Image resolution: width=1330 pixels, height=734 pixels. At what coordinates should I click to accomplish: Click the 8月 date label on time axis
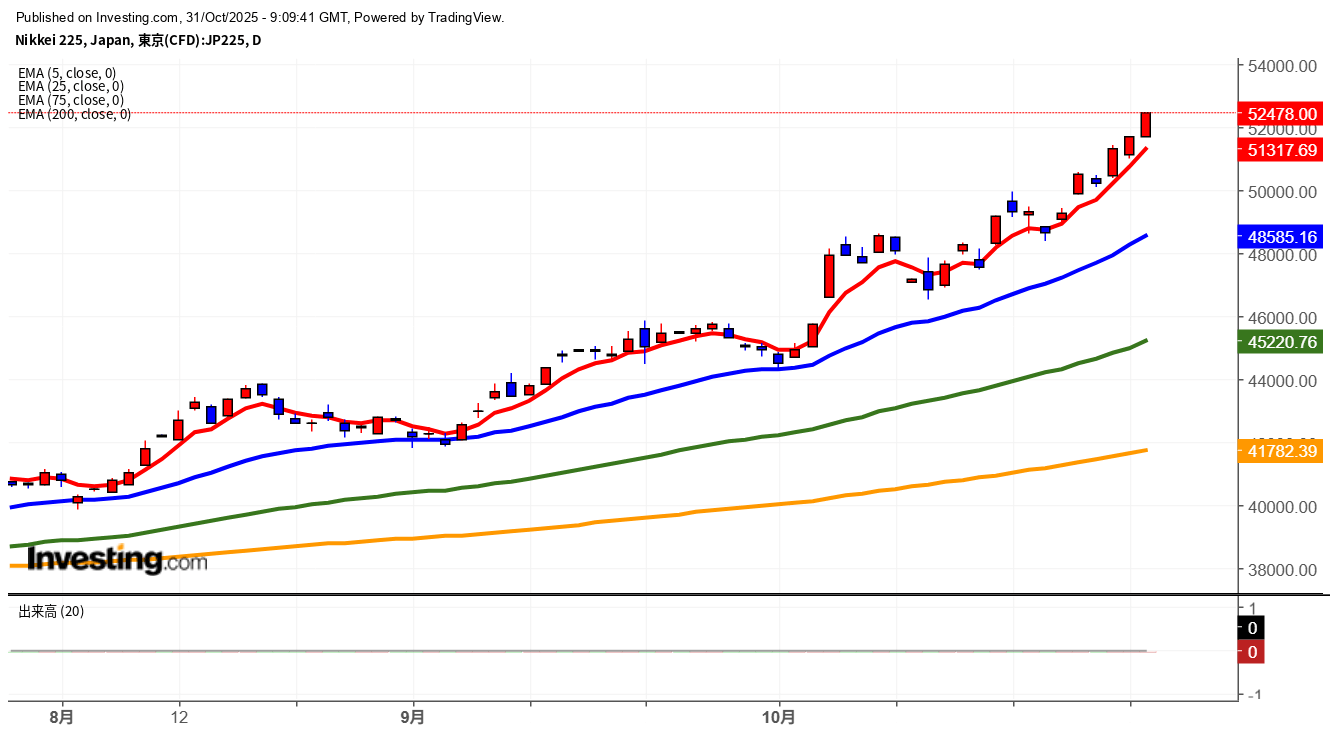[x=62, y=717]
